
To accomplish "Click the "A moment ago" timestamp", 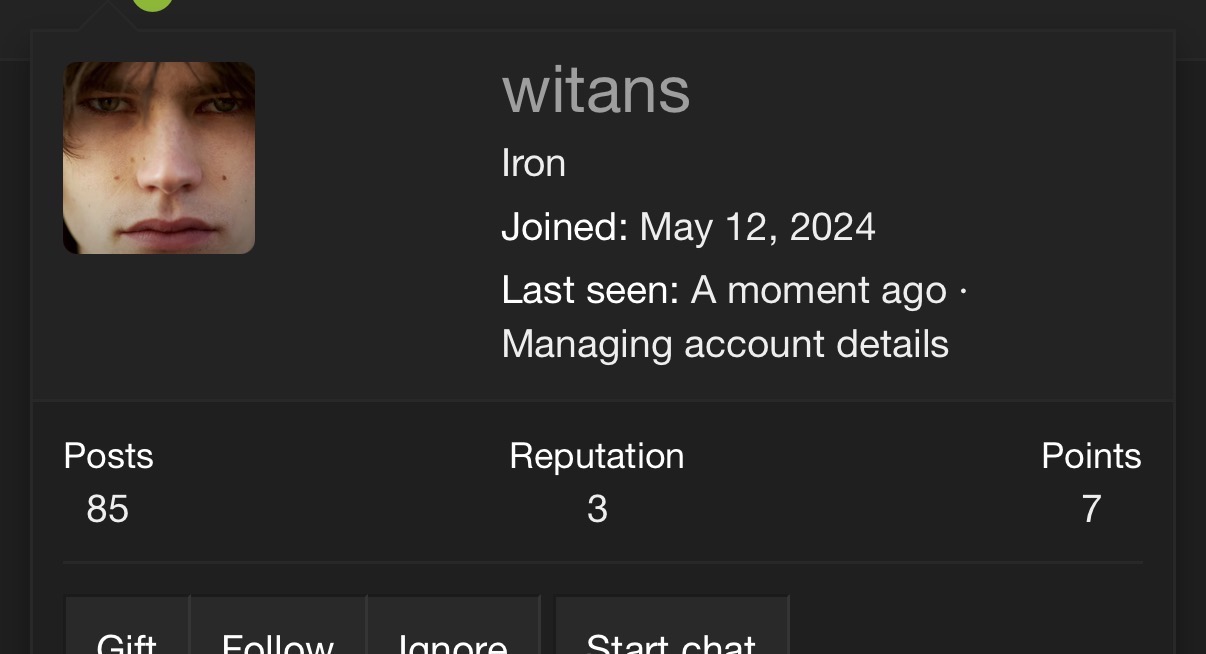I will (x=818, y=290).
